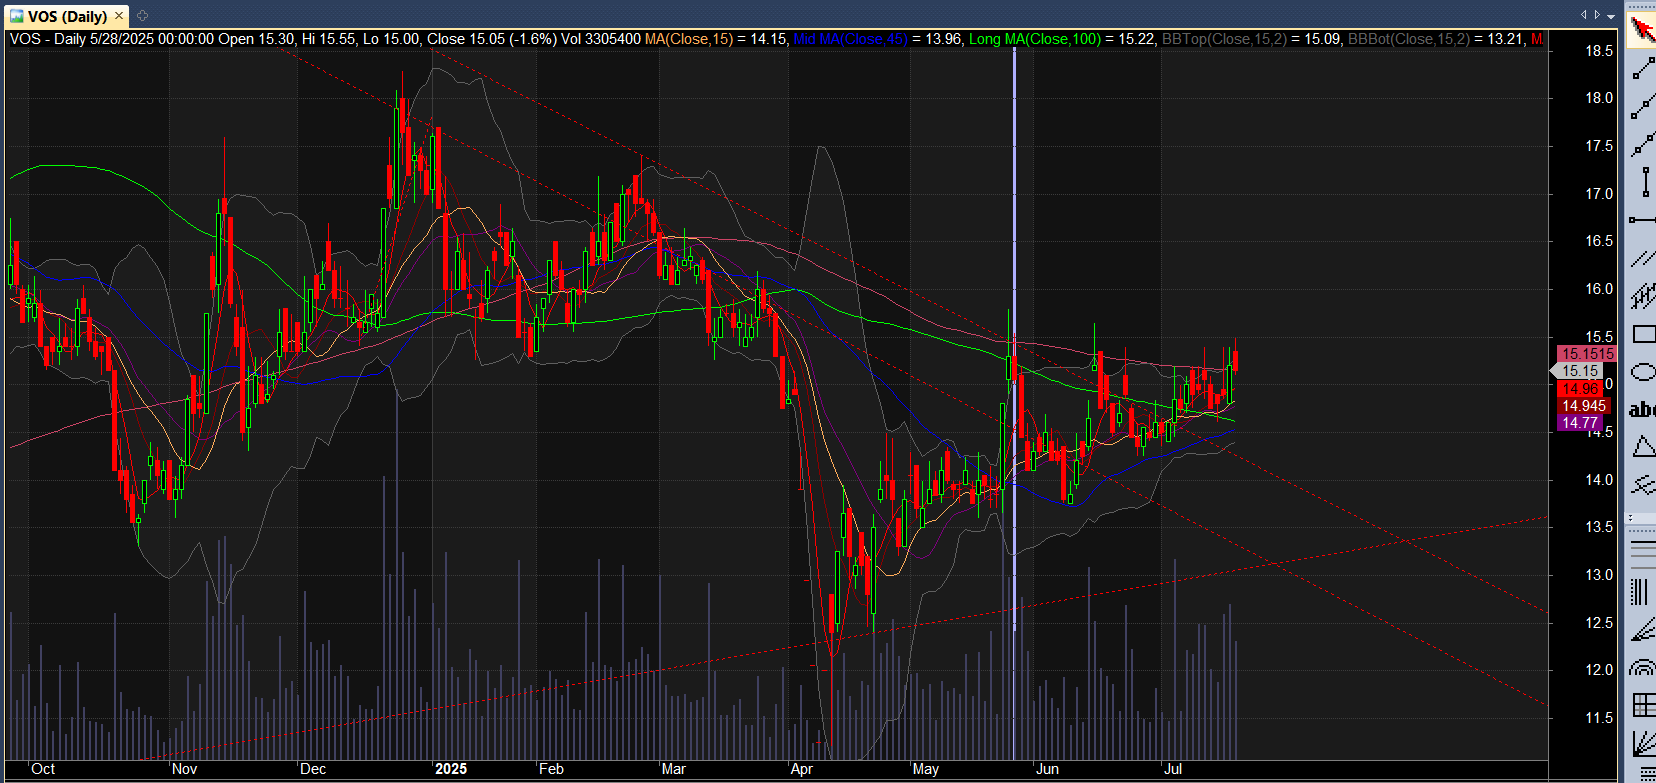
Task: Click the Feb date axis label
Action: 551,769
